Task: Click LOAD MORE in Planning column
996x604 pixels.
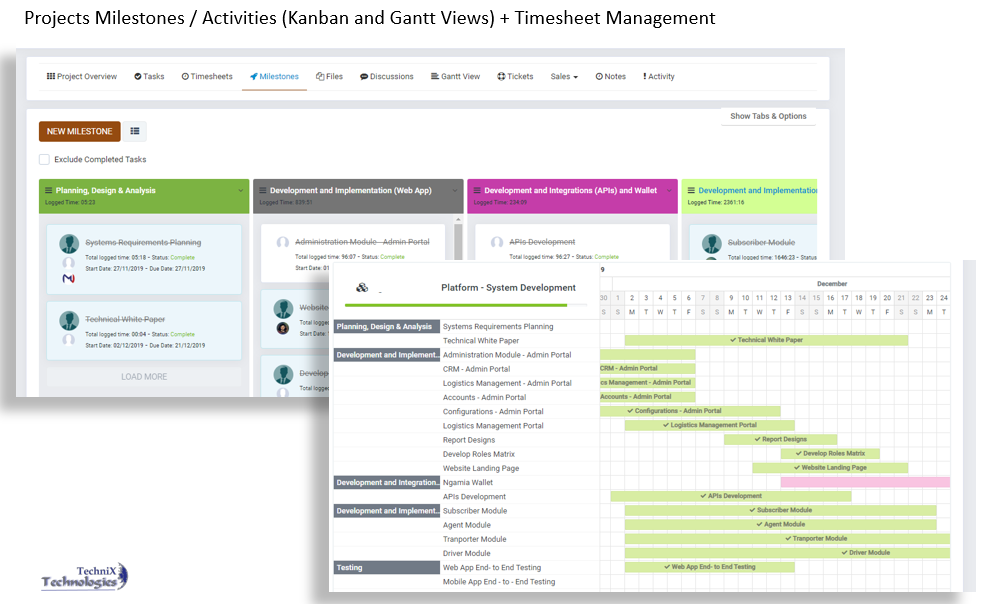Action: pos(144,377)
